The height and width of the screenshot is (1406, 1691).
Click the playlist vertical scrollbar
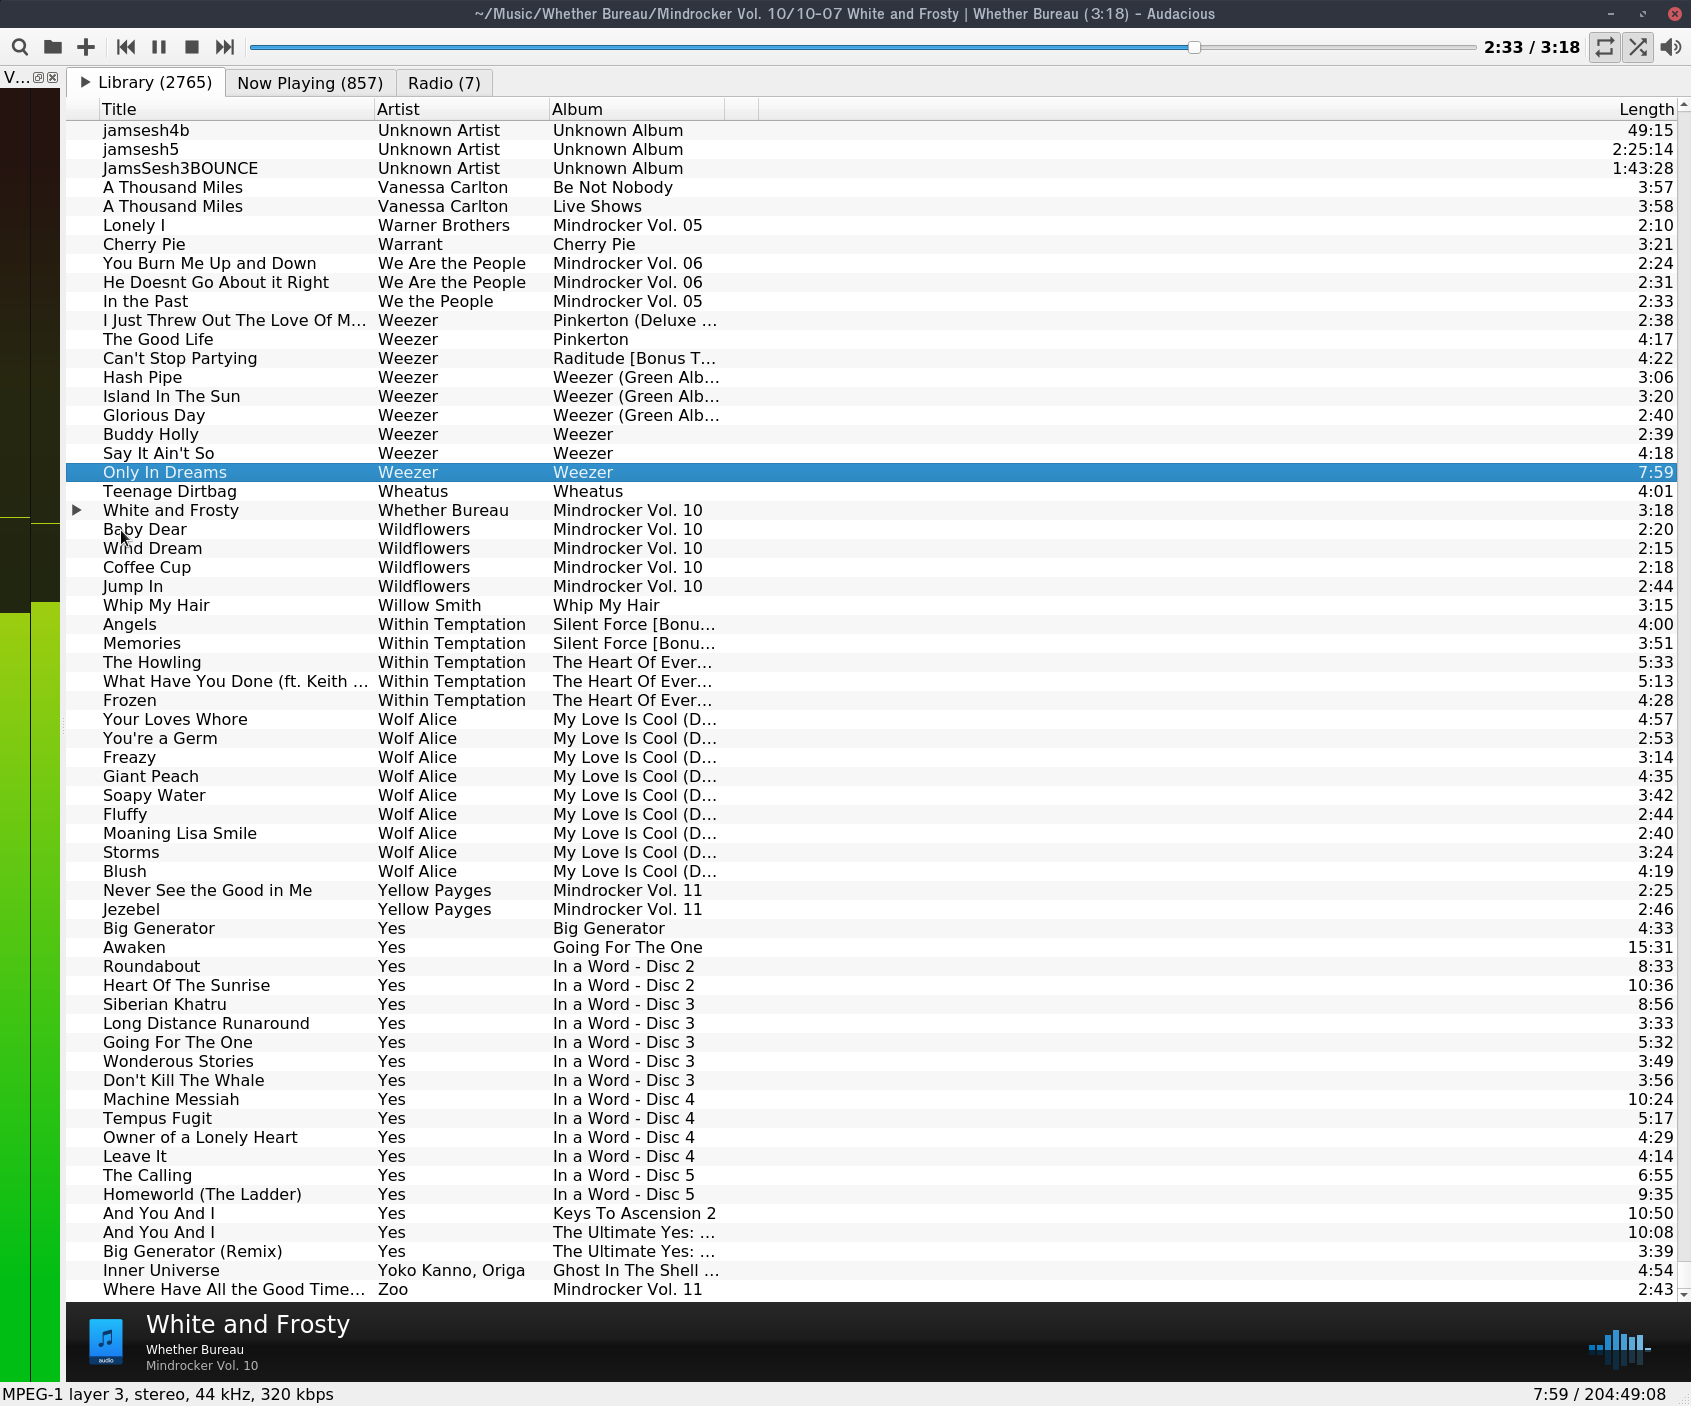click(1684, 700)
